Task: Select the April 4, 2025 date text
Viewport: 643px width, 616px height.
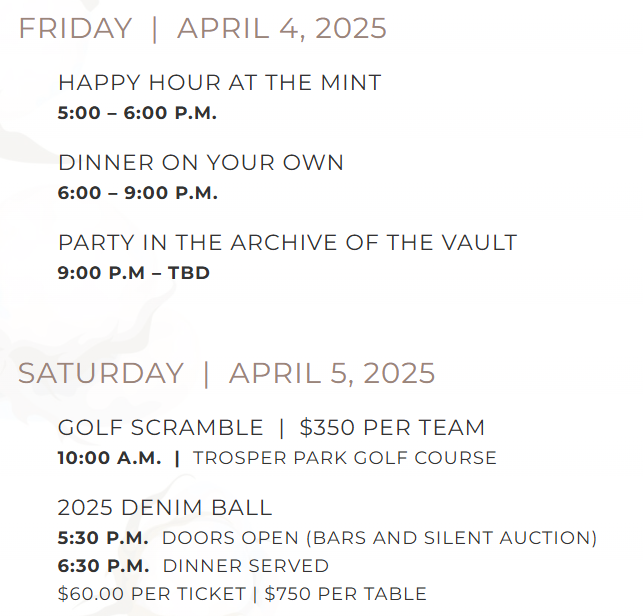Action: tap(282, 28)
